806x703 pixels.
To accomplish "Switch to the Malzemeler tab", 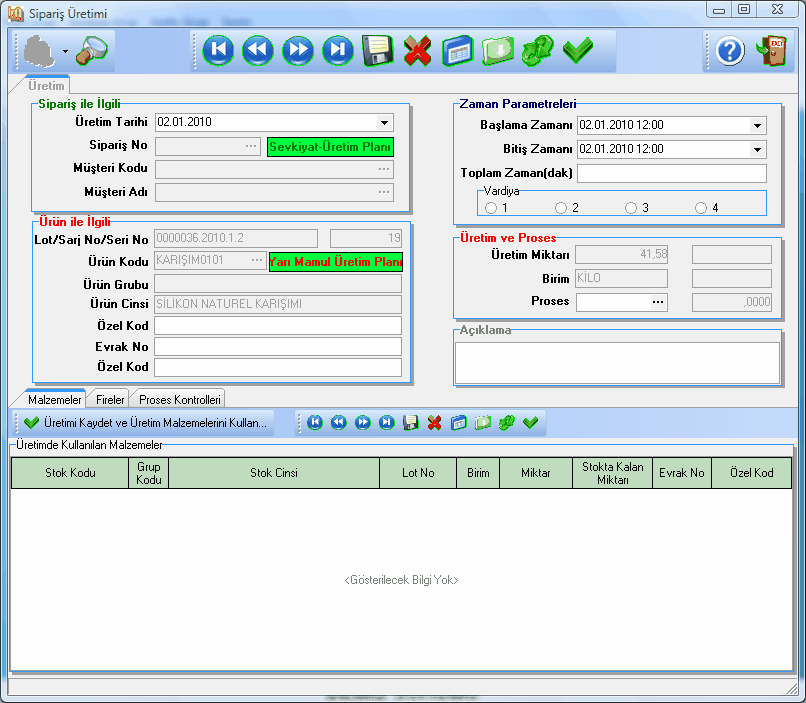I will tap(54, 399).
